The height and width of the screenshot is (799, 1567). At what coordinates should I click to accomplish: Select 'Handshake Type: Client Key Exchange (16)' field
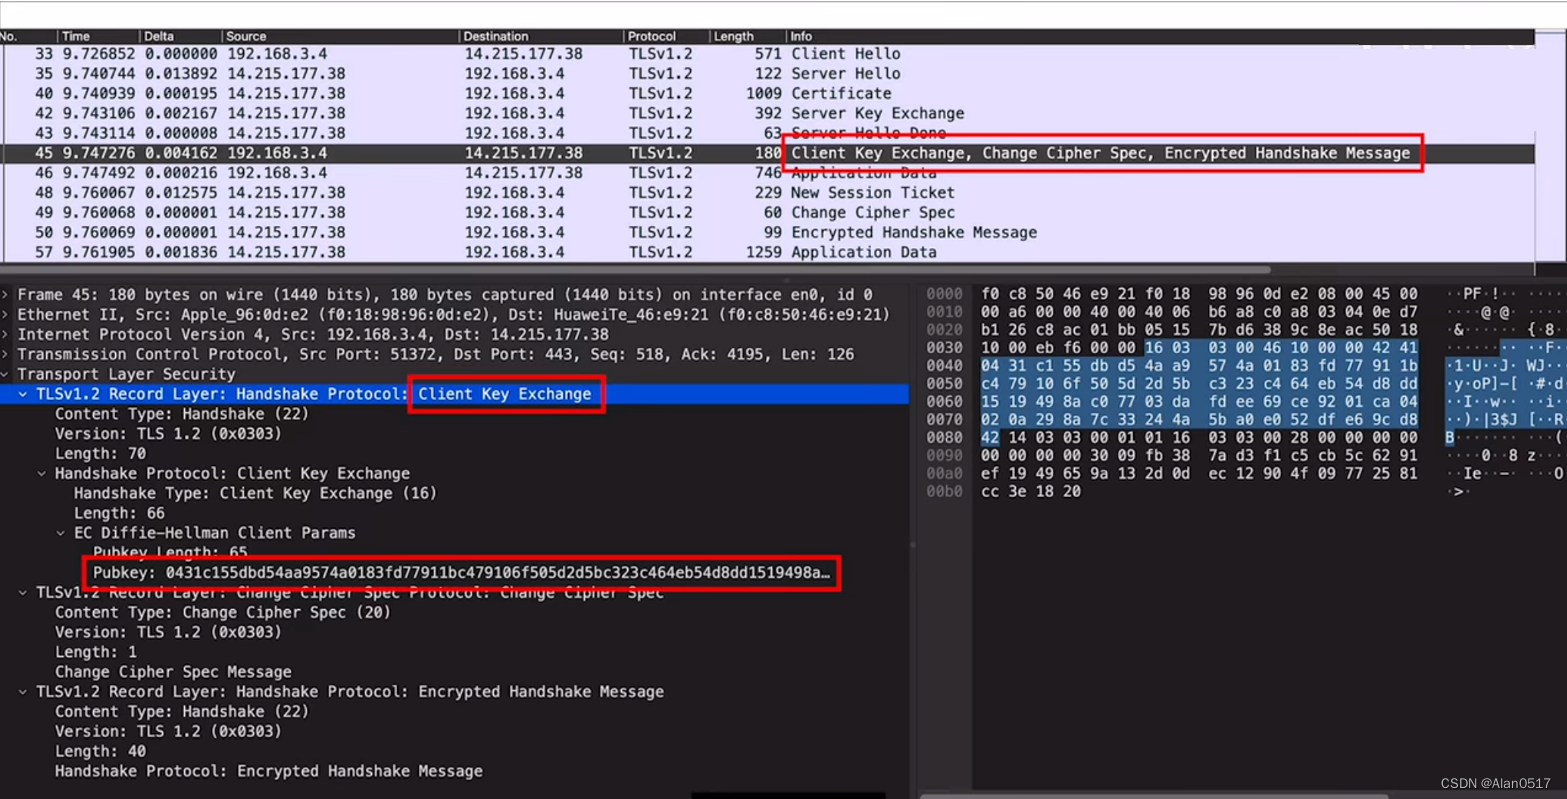point(255,493)
